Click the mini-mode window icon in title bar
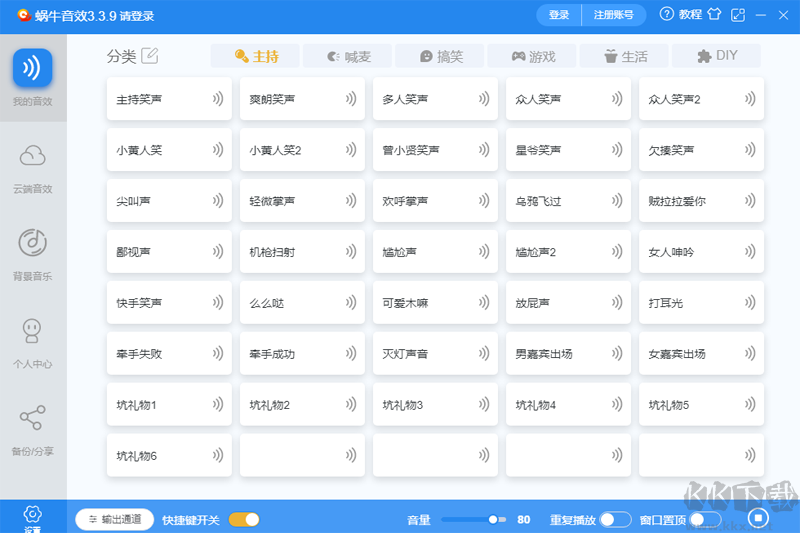This screenshot has height=533, width=800. click(738, 15)
